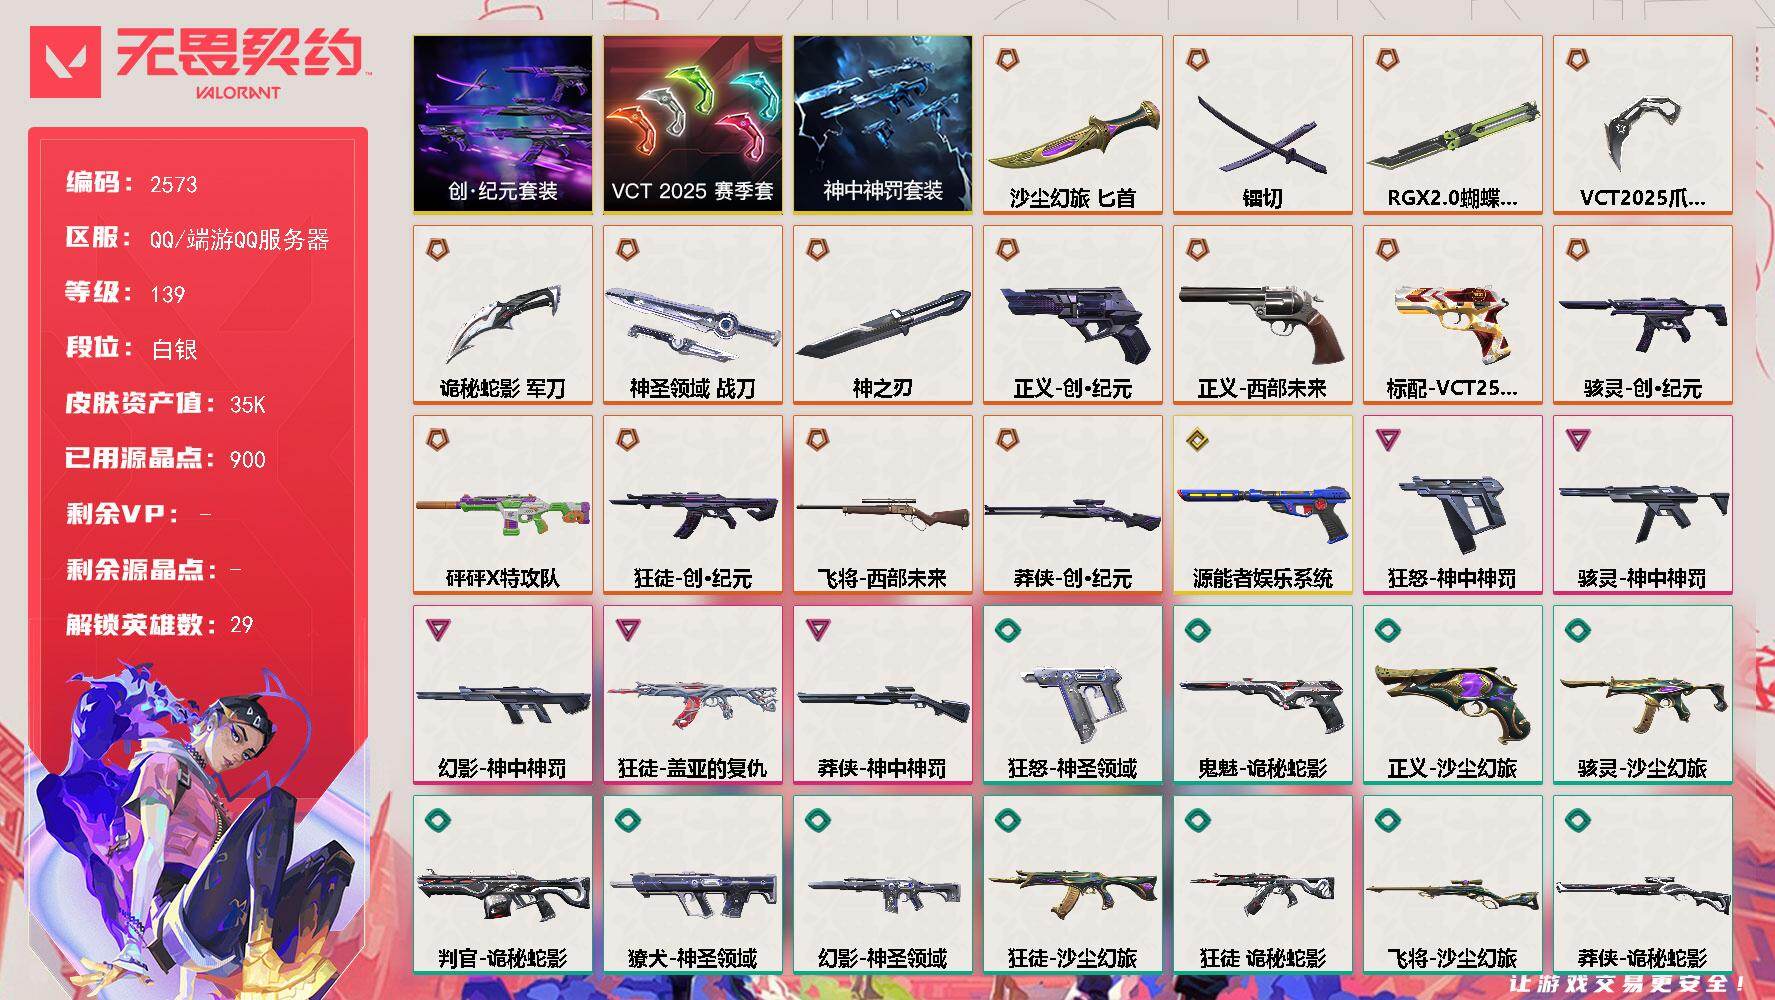Select the 镭切 dual katana icon
1775x1000 pixels.
click(1263, 137)
